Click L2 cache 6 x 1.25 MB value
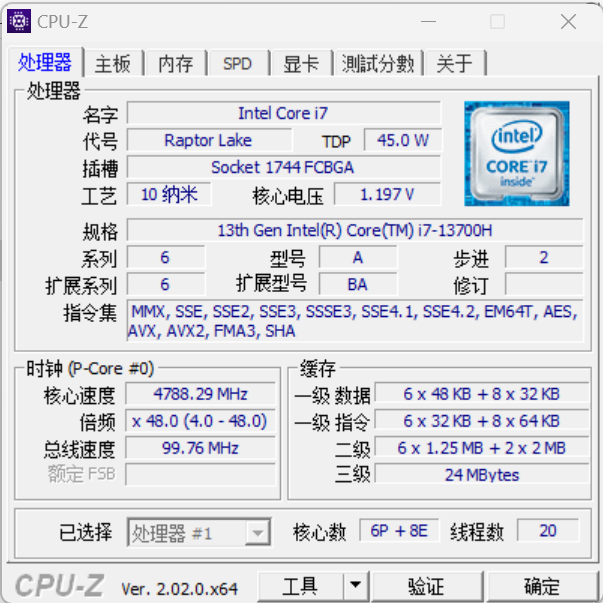Screen dimensions: 603x603 (481, 448)
